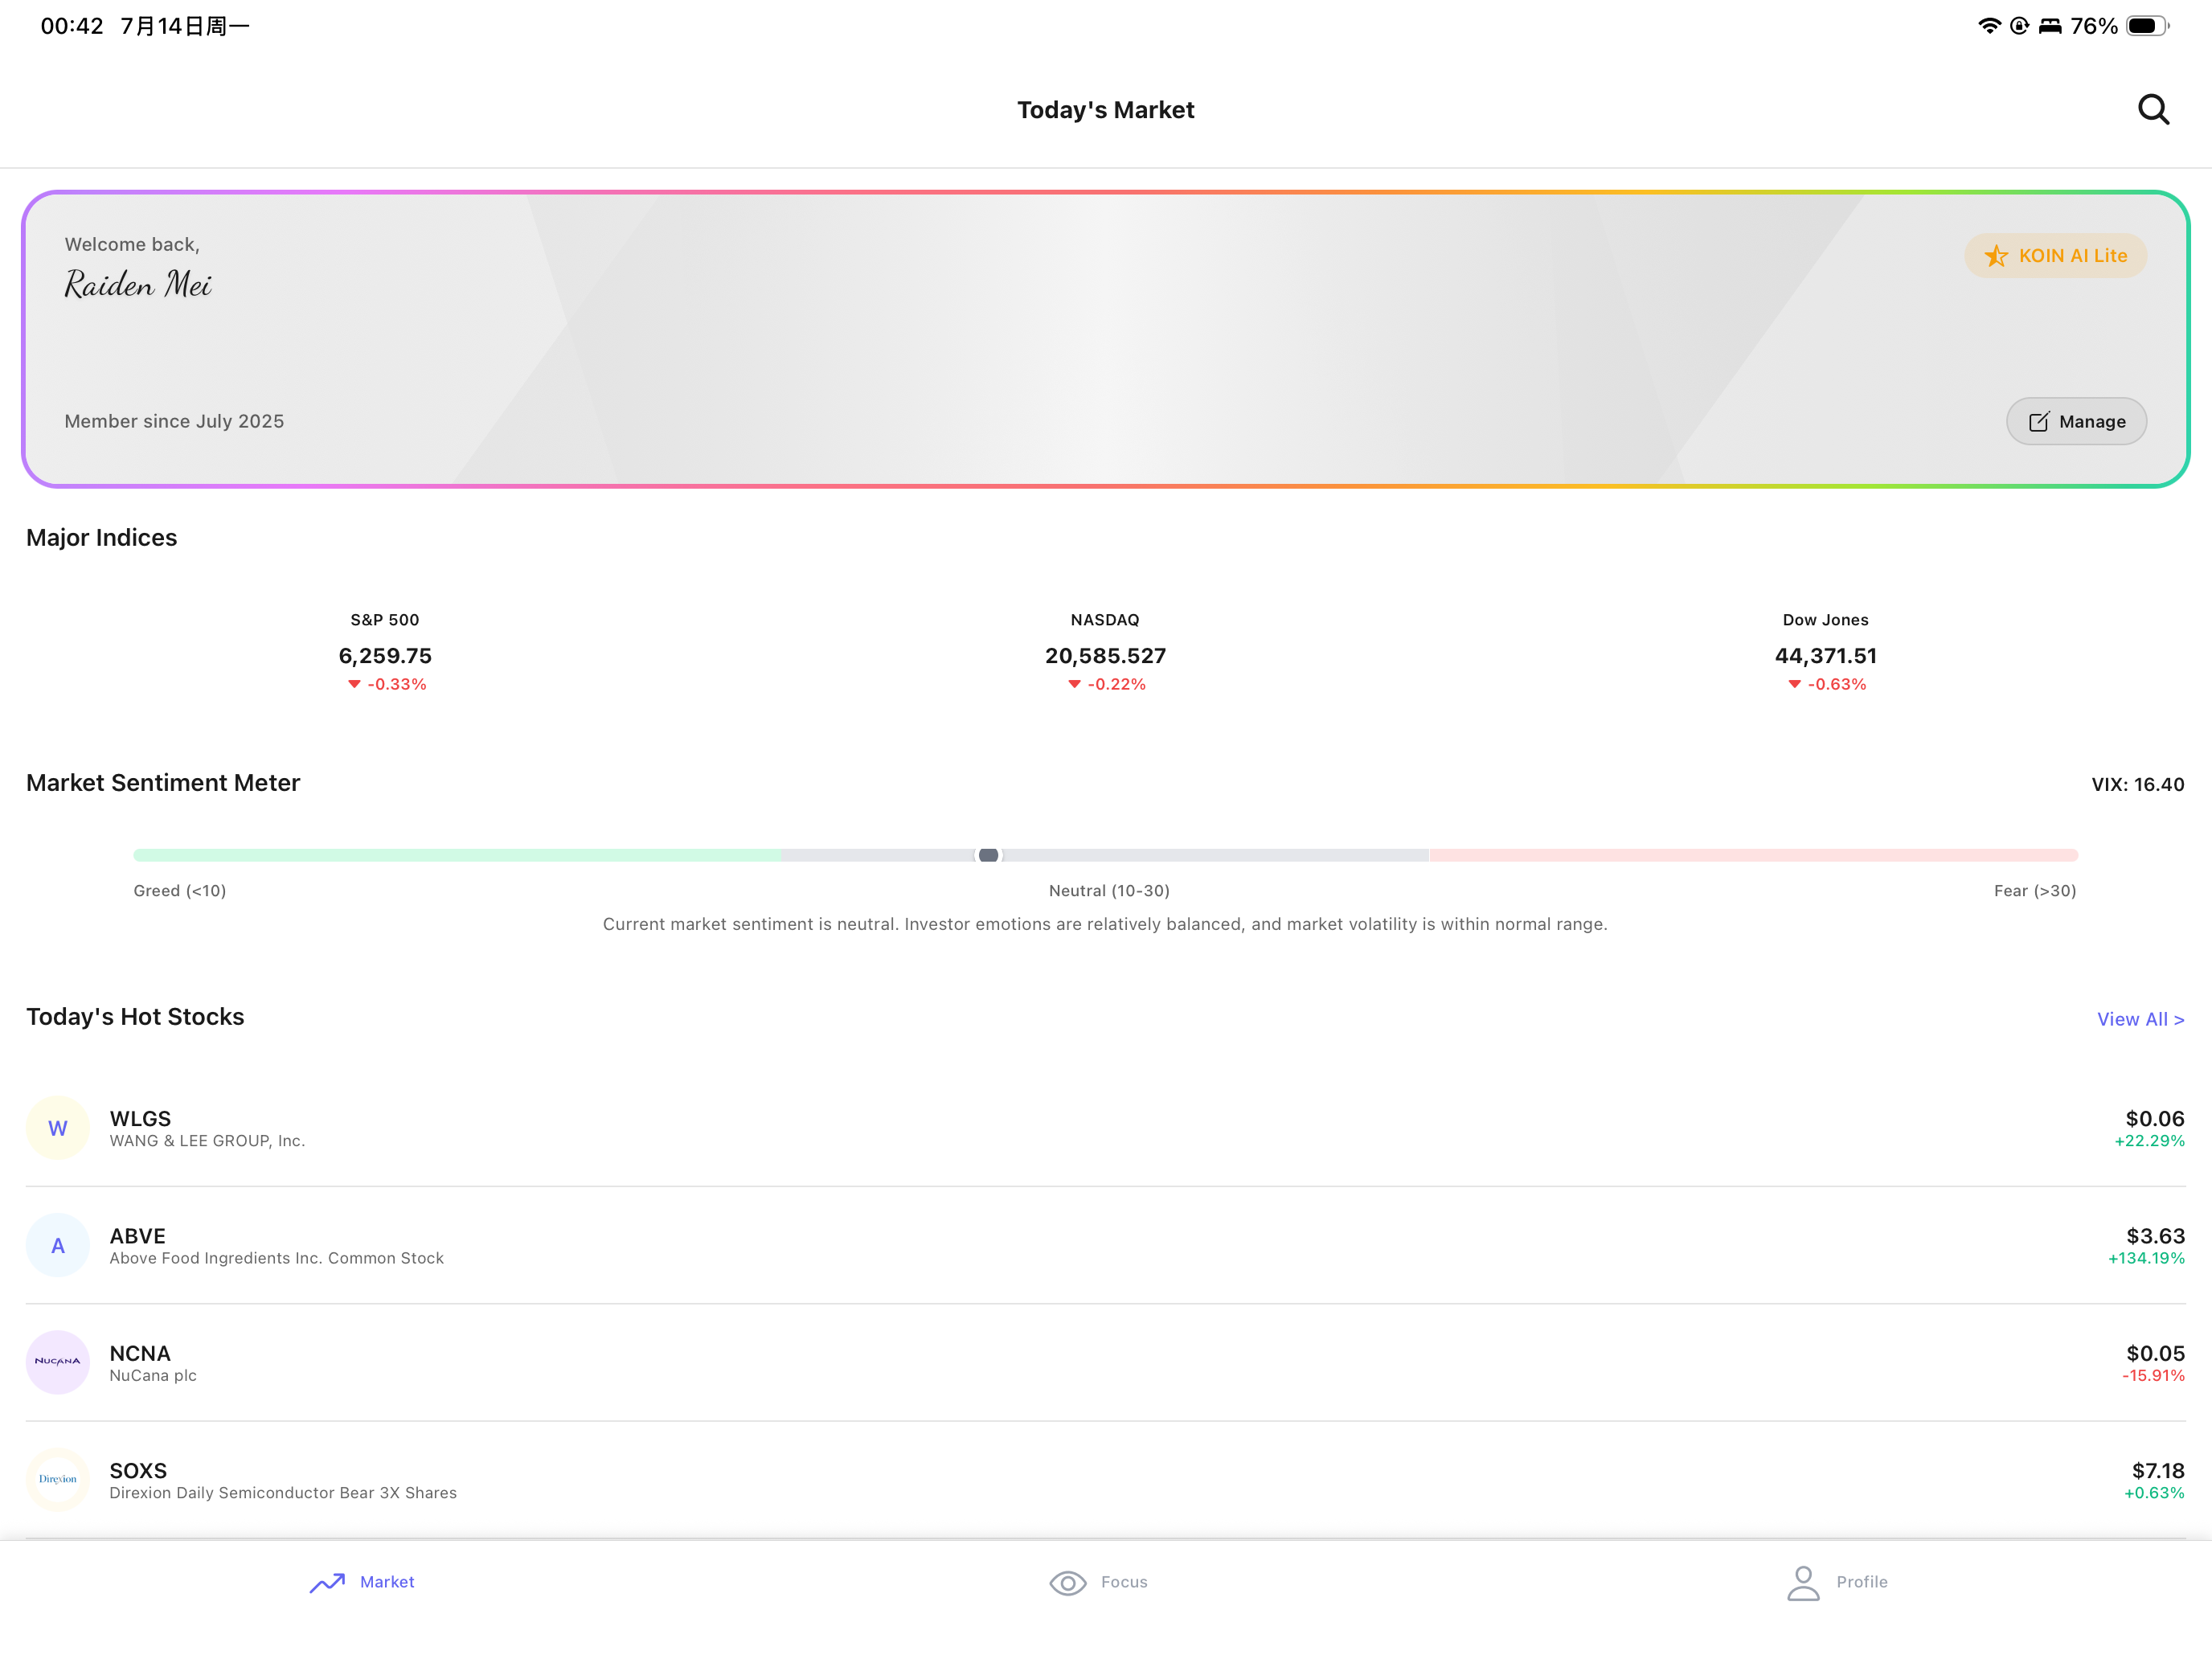This screenshot has width=2212, height=1659.
Task: Click the status bar clock 00:42
Action: [72, 26]
